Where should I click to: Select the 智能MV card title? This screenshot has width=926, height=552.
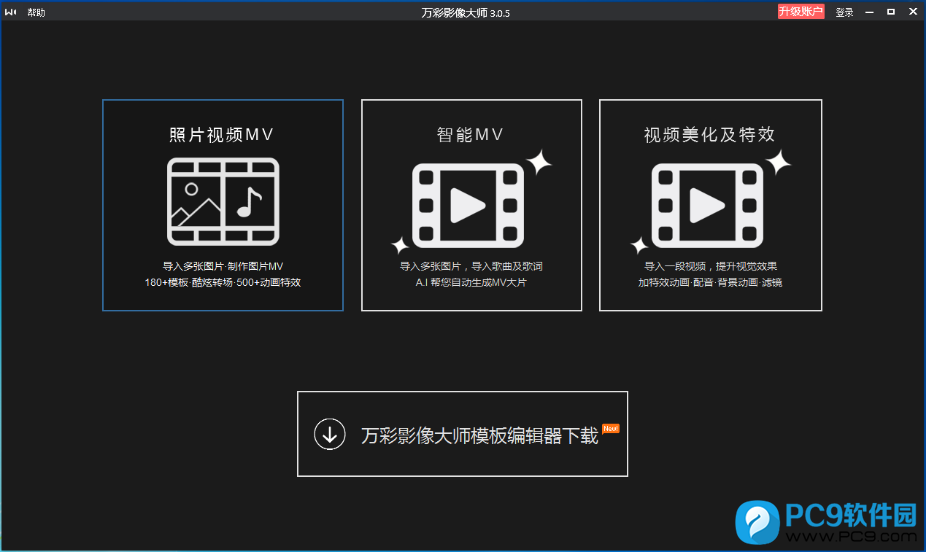pyautogui.click(x=470, y=135)
